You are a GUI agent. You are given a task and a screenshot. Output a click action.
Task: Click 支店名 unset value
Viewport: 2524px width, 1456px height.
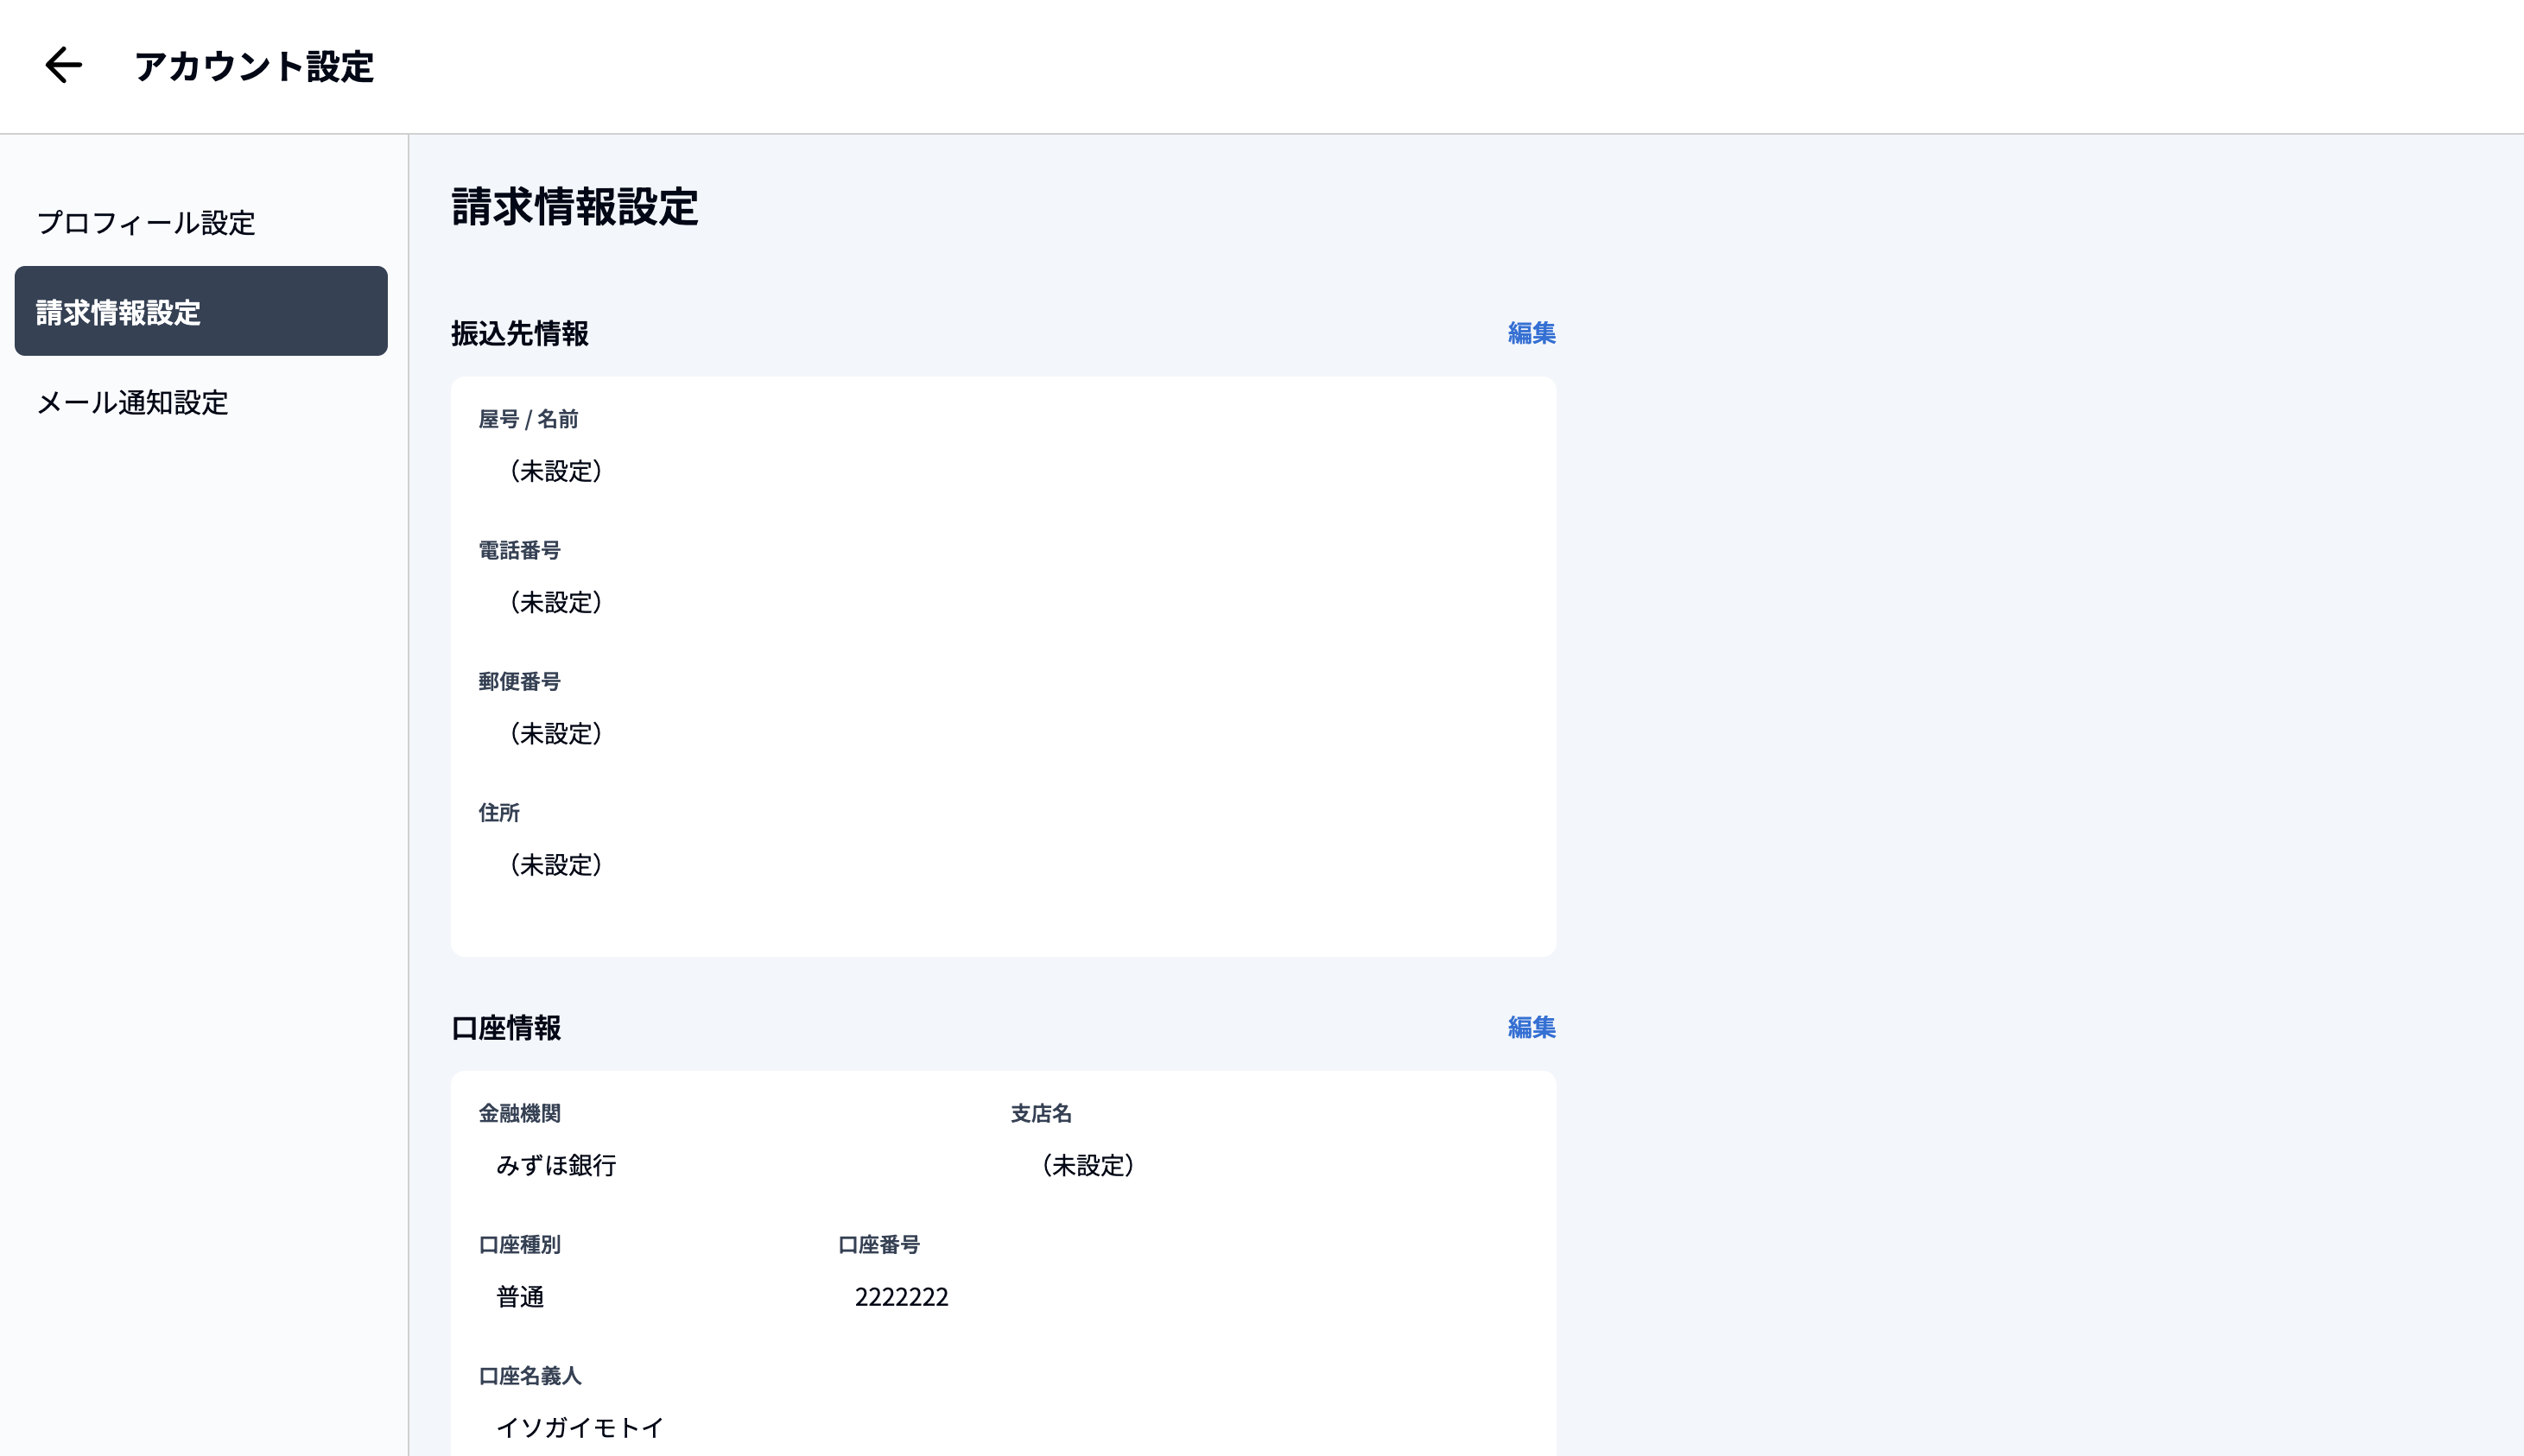click(1087, 1165)
